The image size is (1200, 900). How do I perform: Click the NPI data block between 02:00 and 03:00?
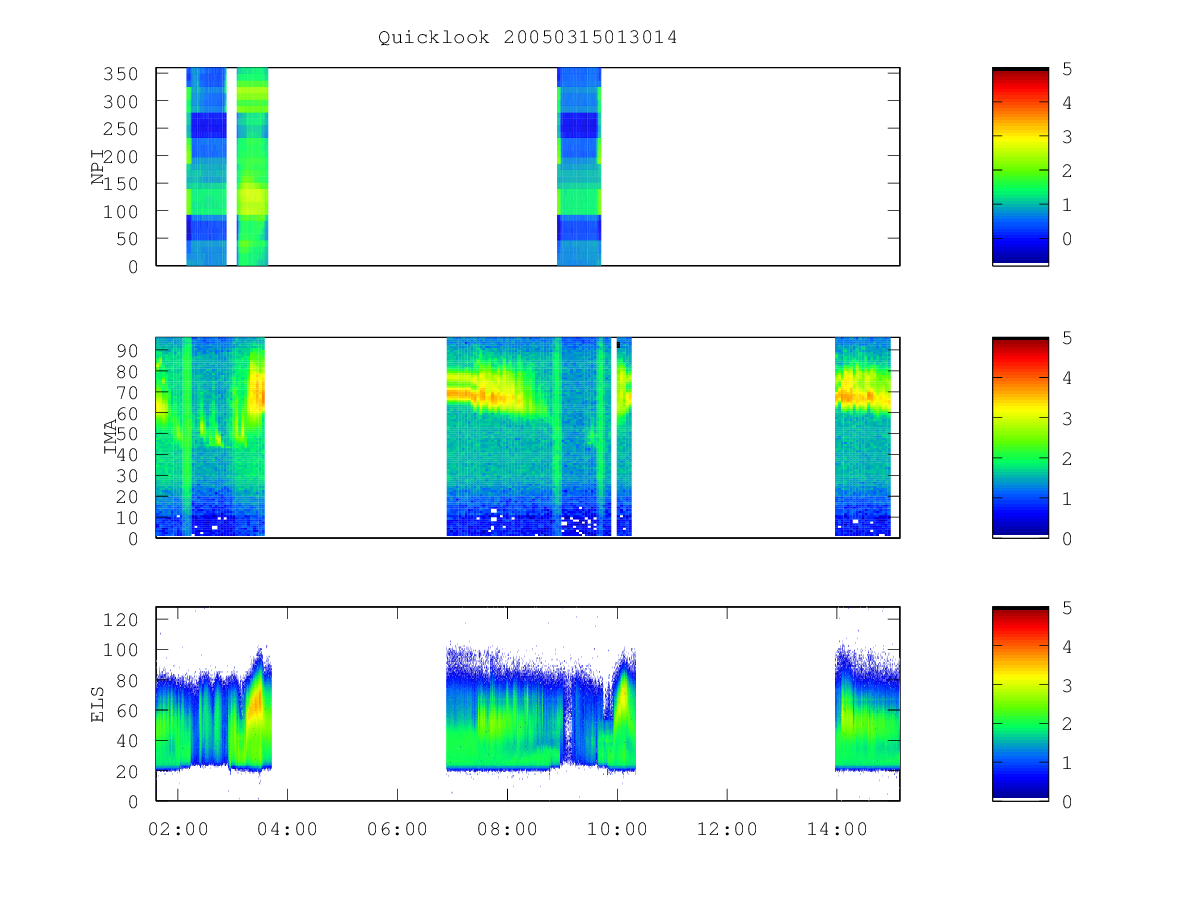pyautogui.click(x=206, y=166)
